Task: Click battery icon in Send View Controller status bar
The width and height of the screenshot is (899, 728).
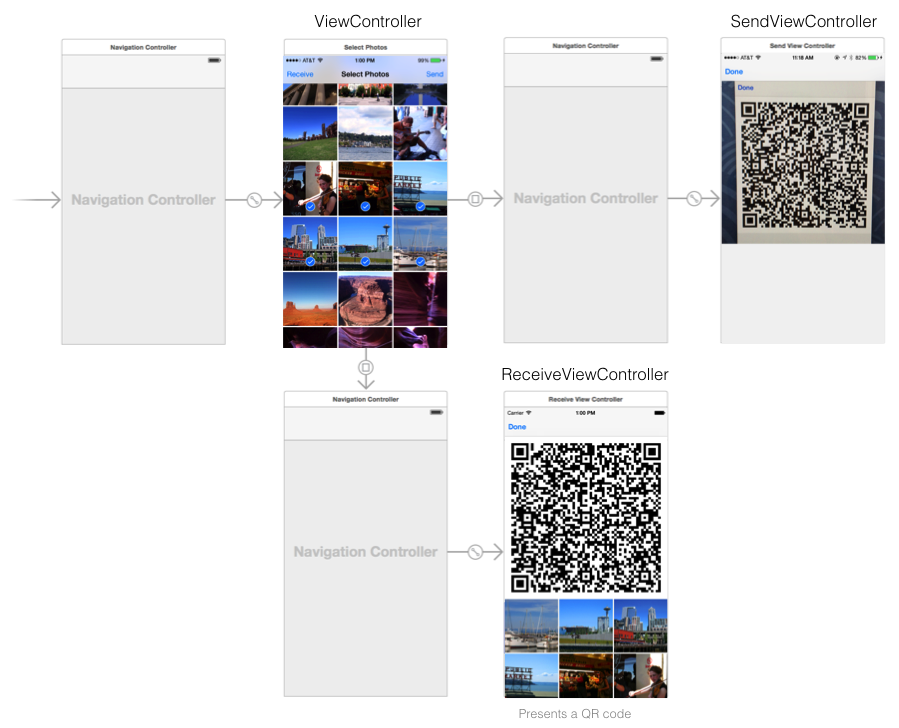Action: point(874,57)
